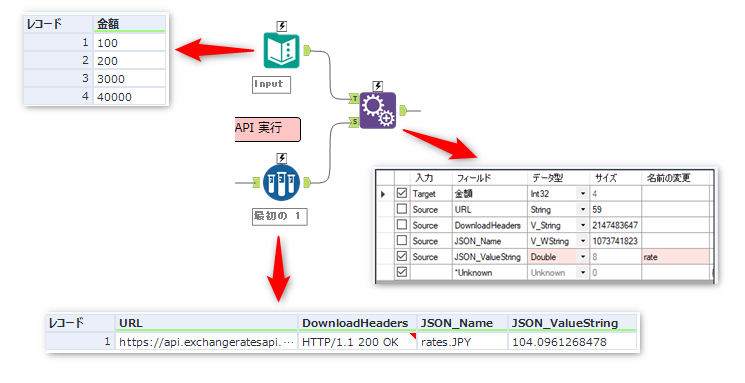Image resolution: width=745 pixels, height=383 pixels.
Task: Select cell with value 40000
Action: 129,97
